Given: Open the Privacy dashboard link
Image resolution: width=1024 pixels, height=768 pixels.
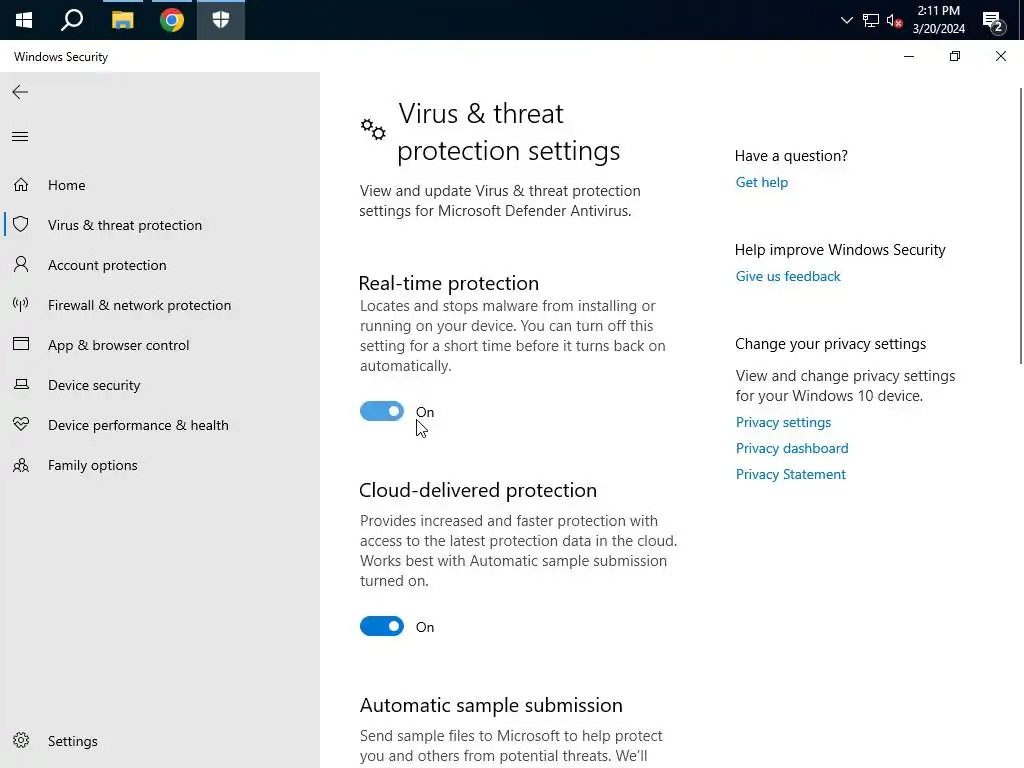Looking at the screenshot, I should (x=792, y=448).
